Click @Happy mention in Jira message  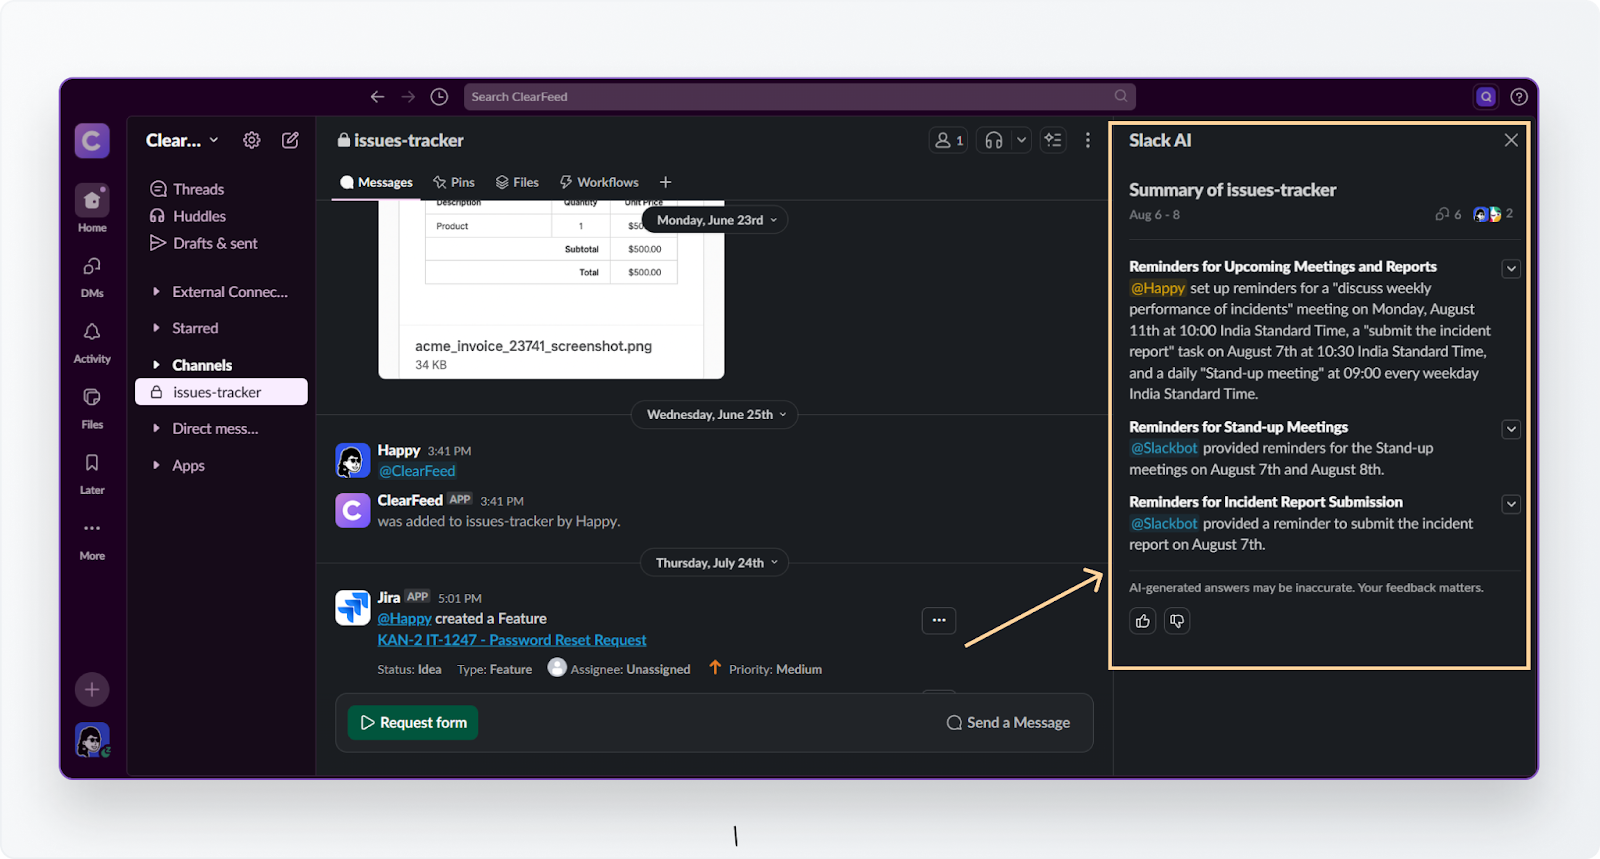tap(404, 618)
